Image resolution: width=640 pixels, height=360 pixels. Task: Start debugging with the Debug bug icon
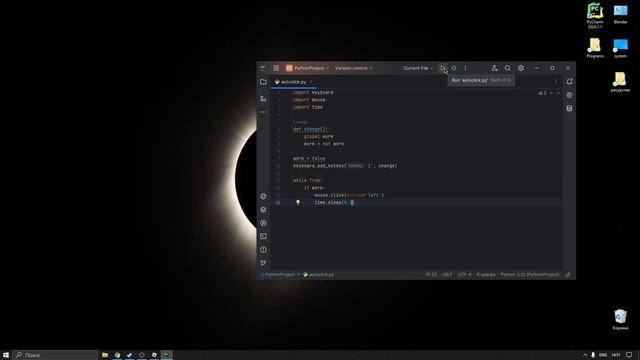[x=454, y=68]
